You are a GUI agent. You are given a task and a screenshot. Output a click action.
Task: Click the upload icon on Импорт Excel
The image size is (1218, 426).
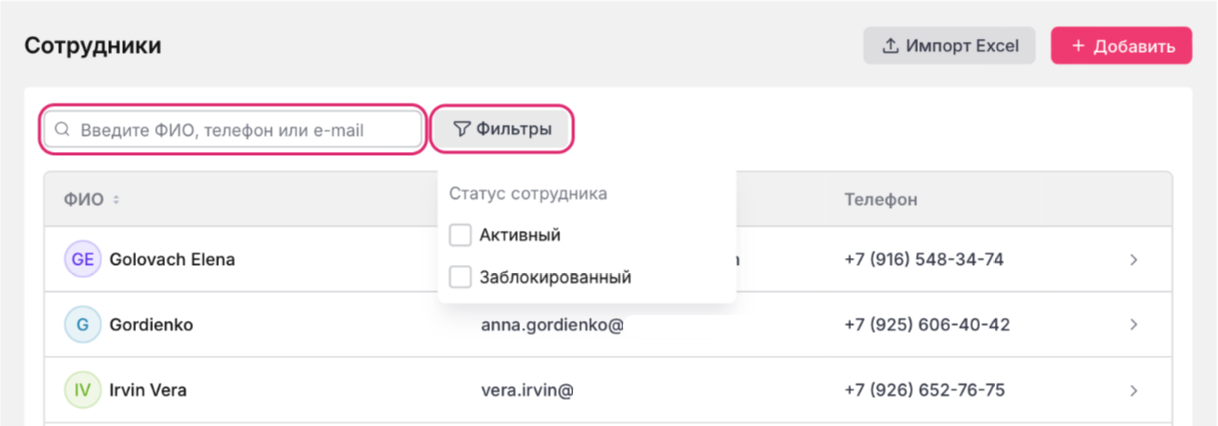889,46
